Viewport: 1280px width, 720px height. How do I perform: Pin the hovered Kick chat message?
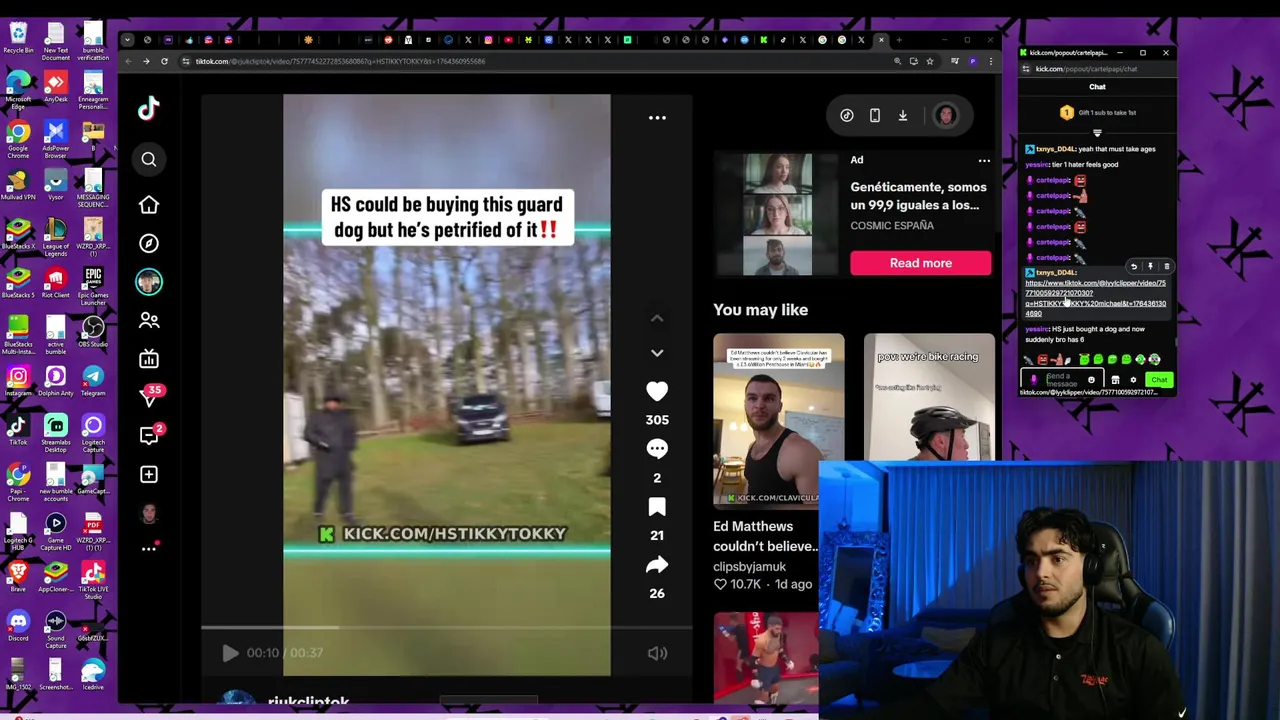coord(1150,267)
